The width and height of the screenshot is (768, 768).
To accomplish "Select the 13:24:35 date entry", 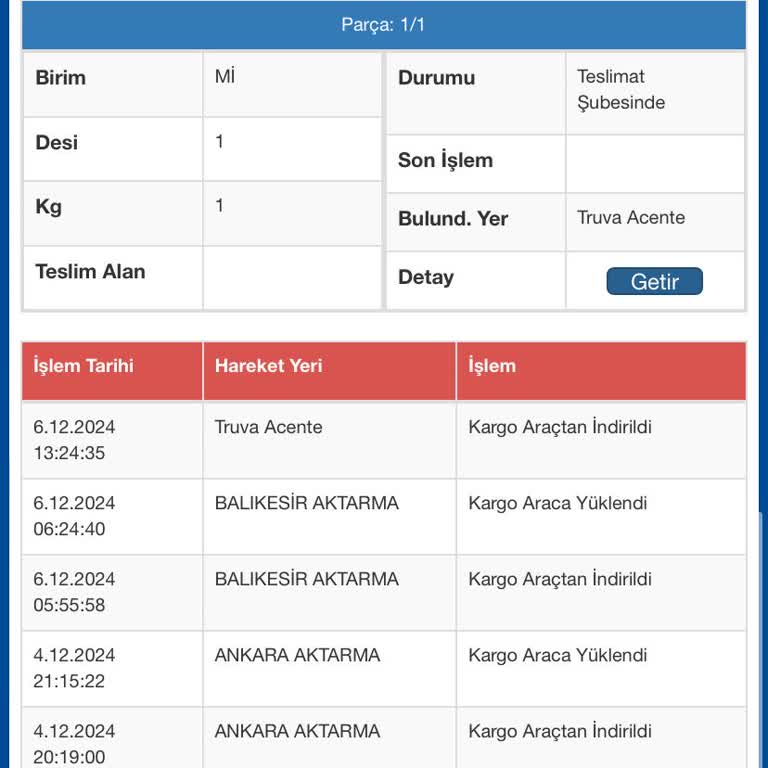I will 74,440.
